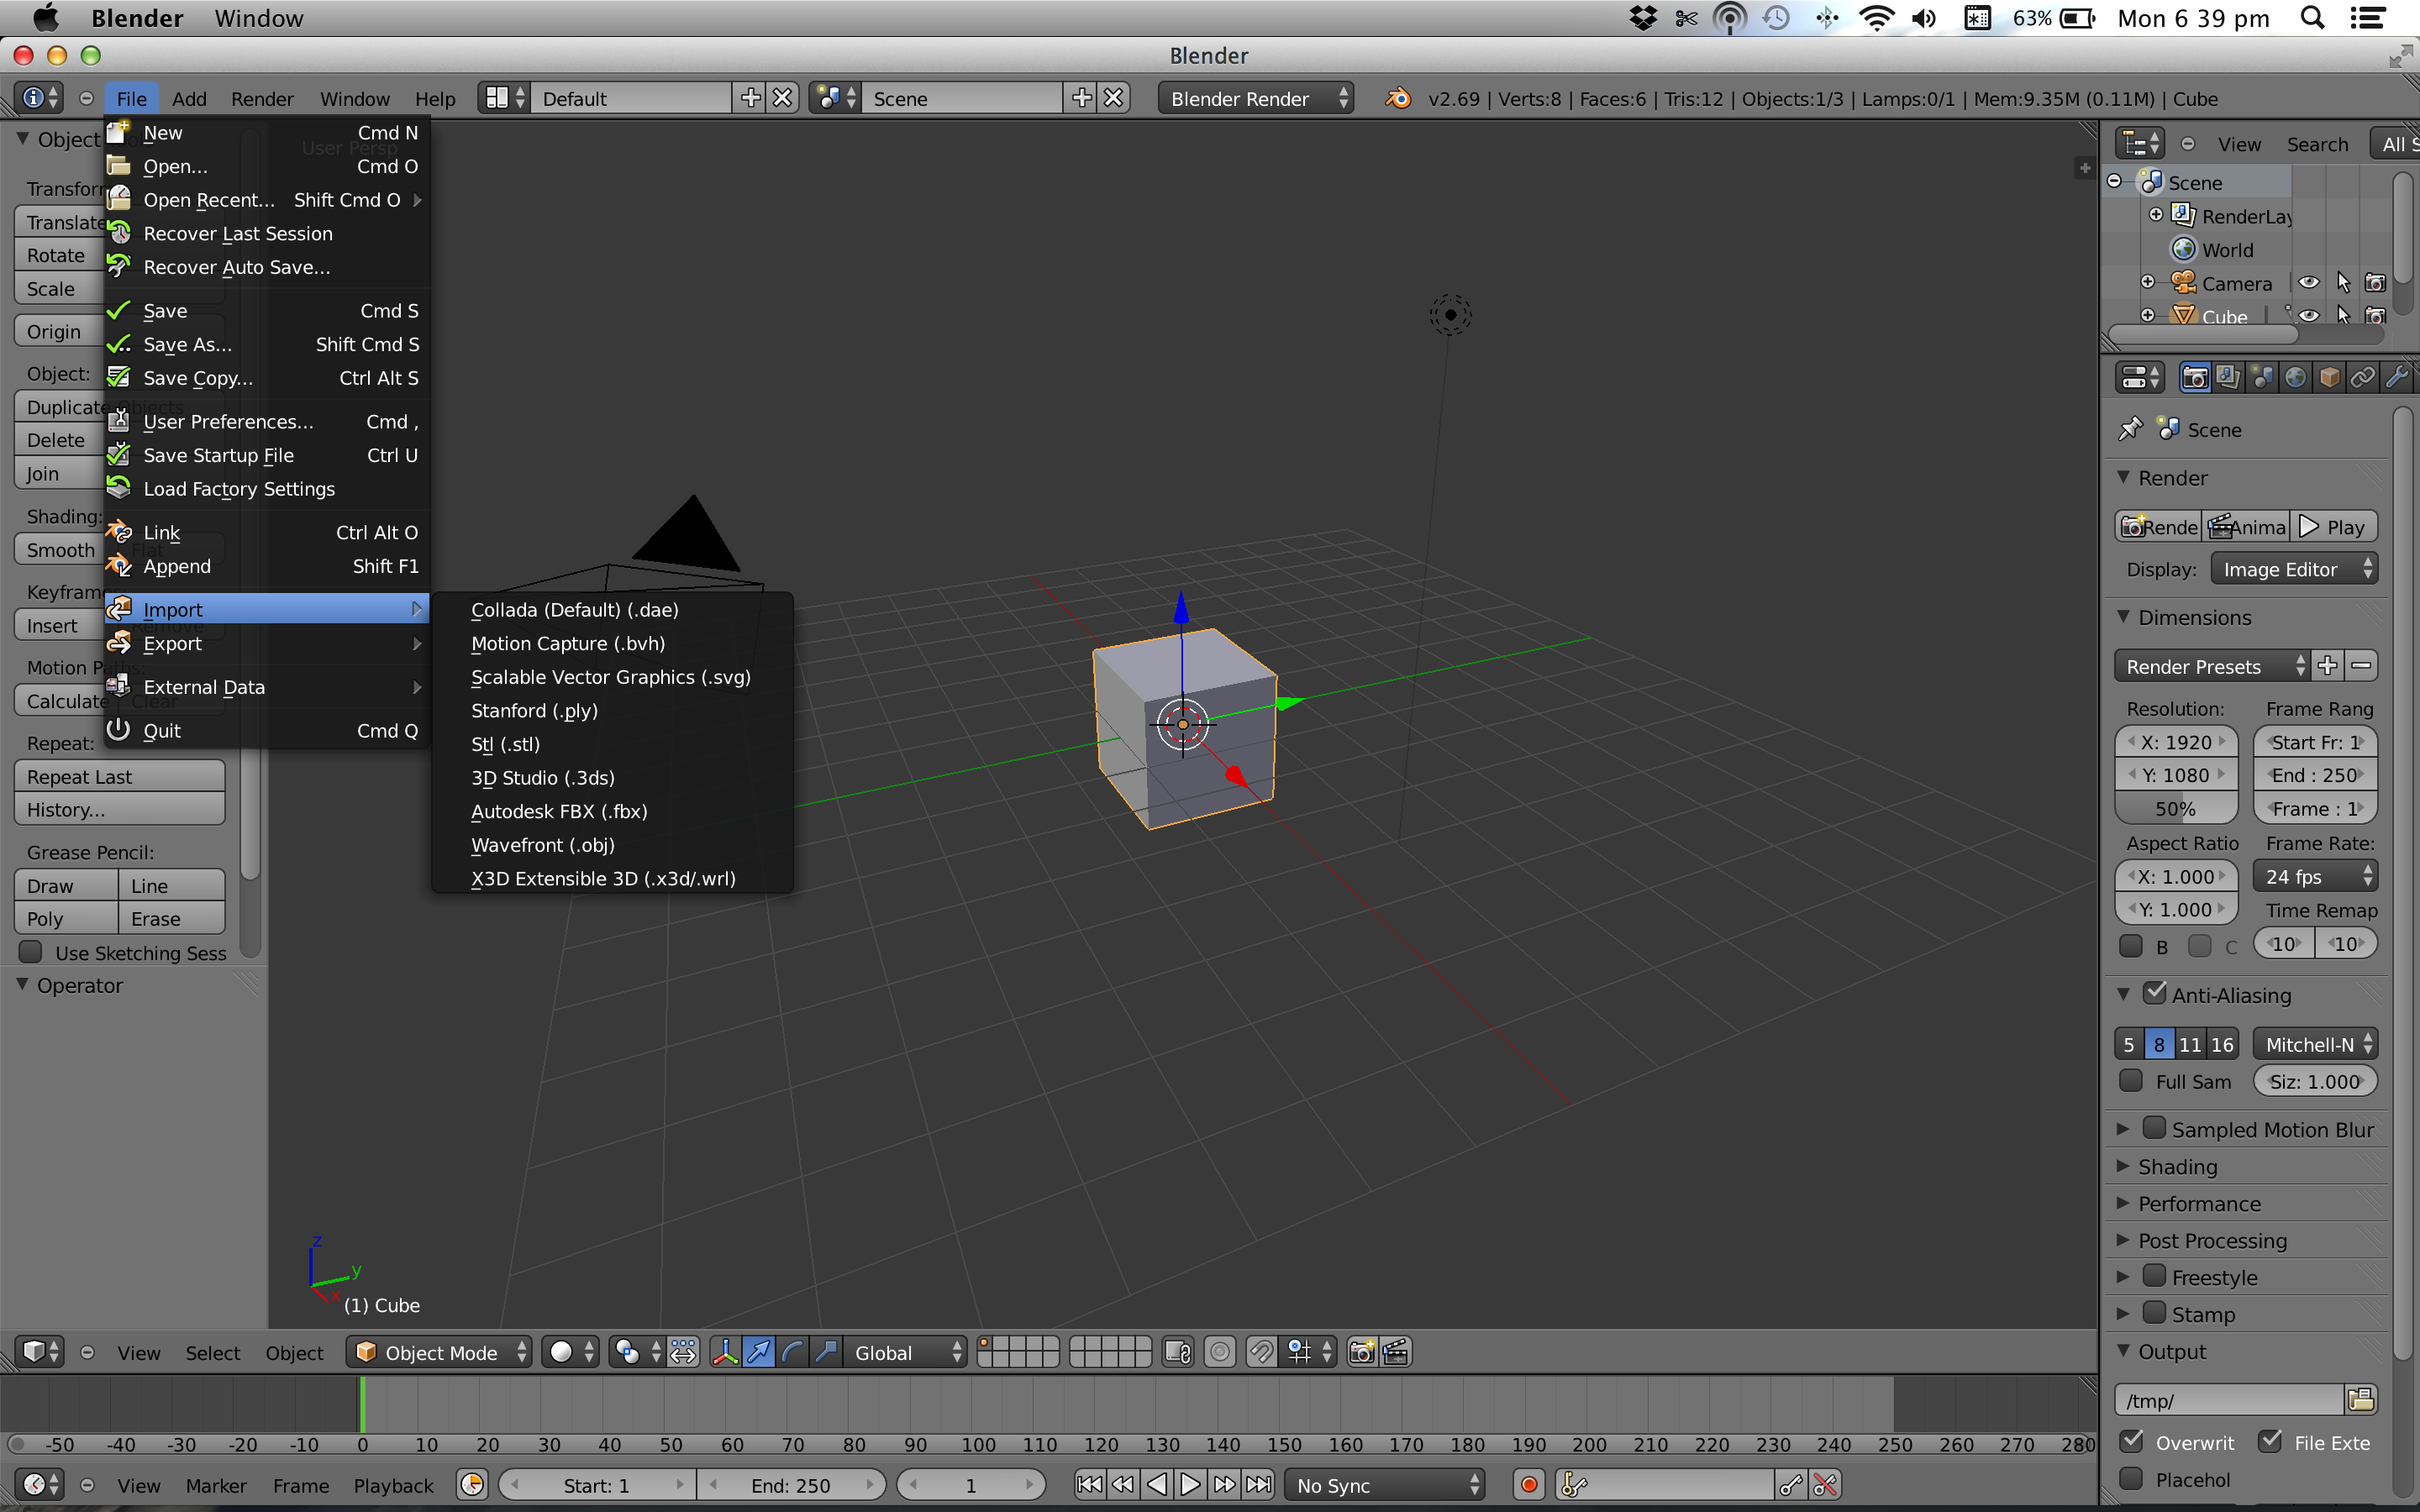Select the Object properties cube icon
The height and width of the screenshot is (1512, 2420).
2330,377
